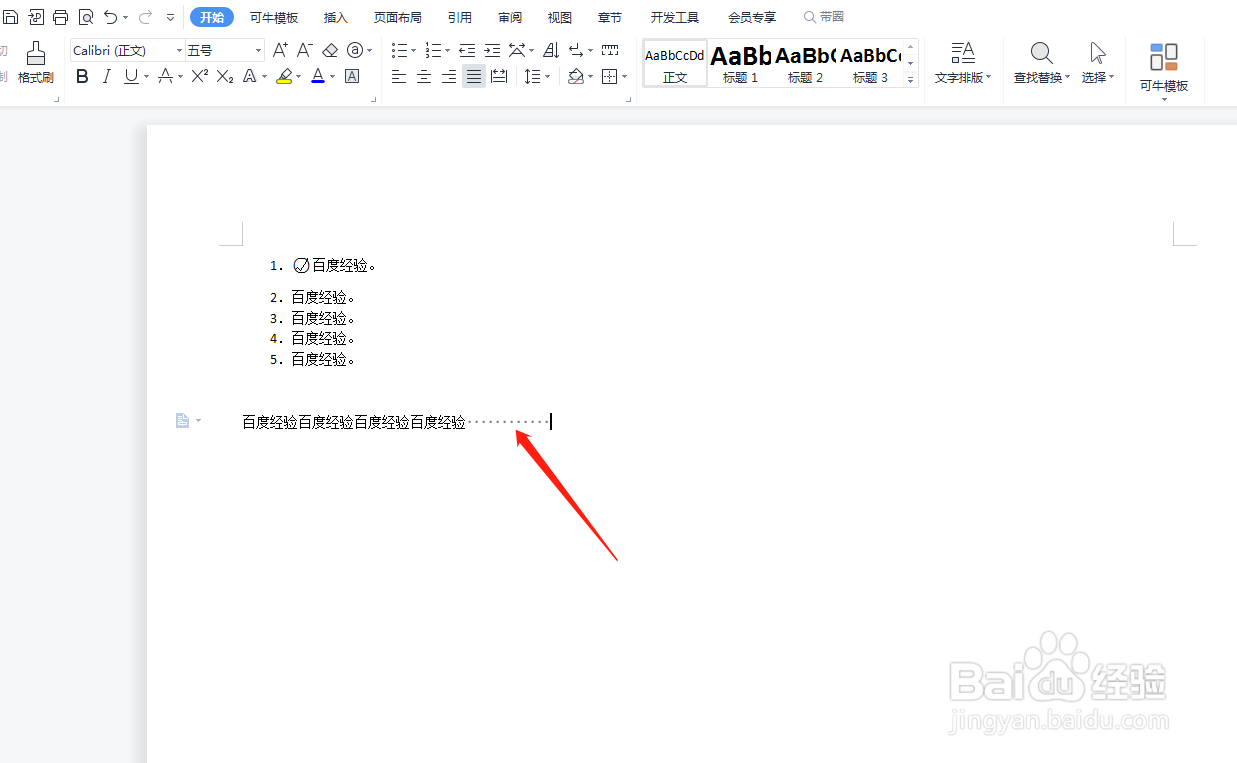
Task: Center align the paragraph
Action: click(x=424, y=76)
